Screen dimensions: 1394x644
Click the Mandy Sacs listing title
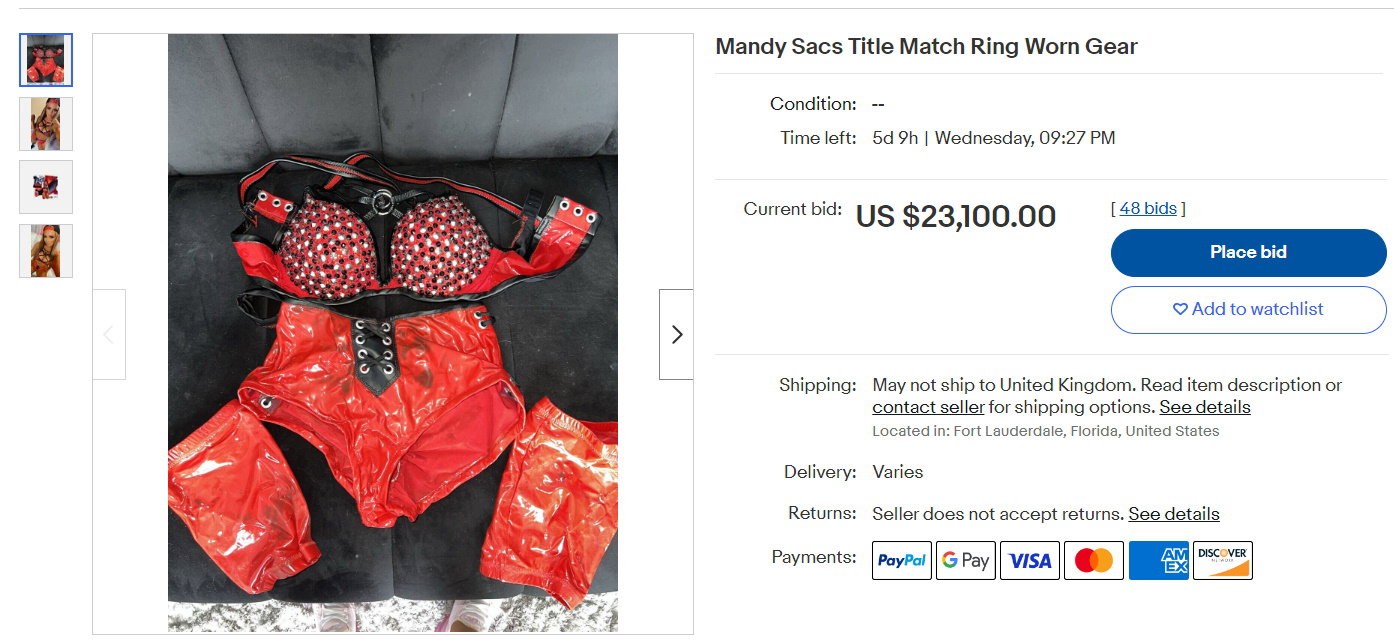(926, 46)
